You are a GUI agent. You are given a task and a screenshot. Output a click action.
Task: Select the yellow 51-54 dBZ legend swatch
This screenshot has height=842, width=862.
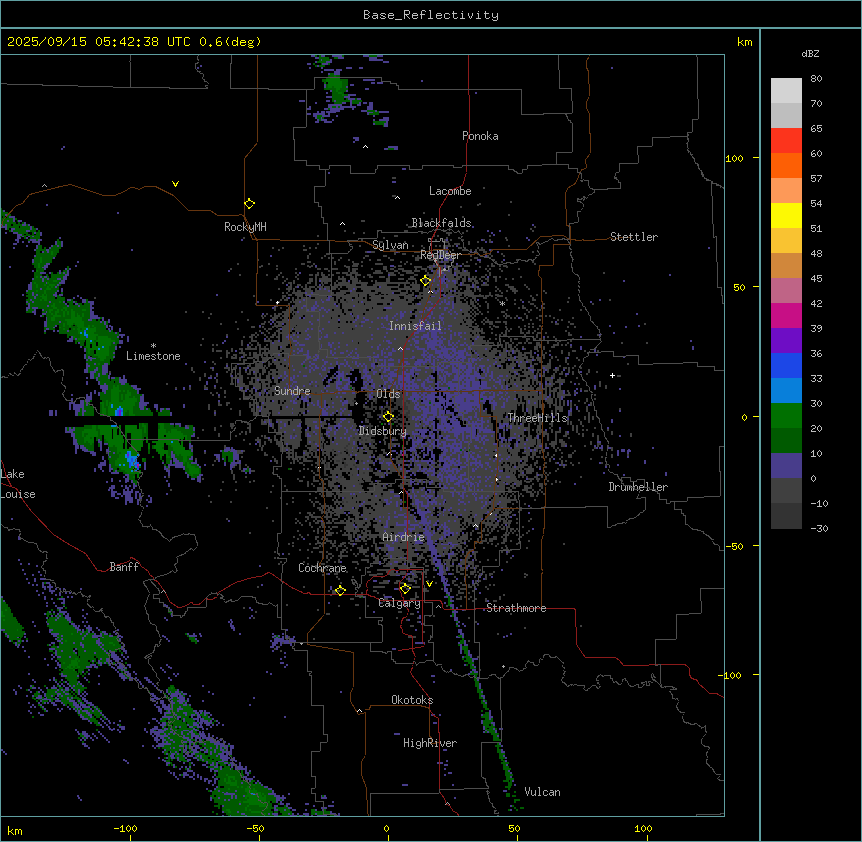pos(786,215)
